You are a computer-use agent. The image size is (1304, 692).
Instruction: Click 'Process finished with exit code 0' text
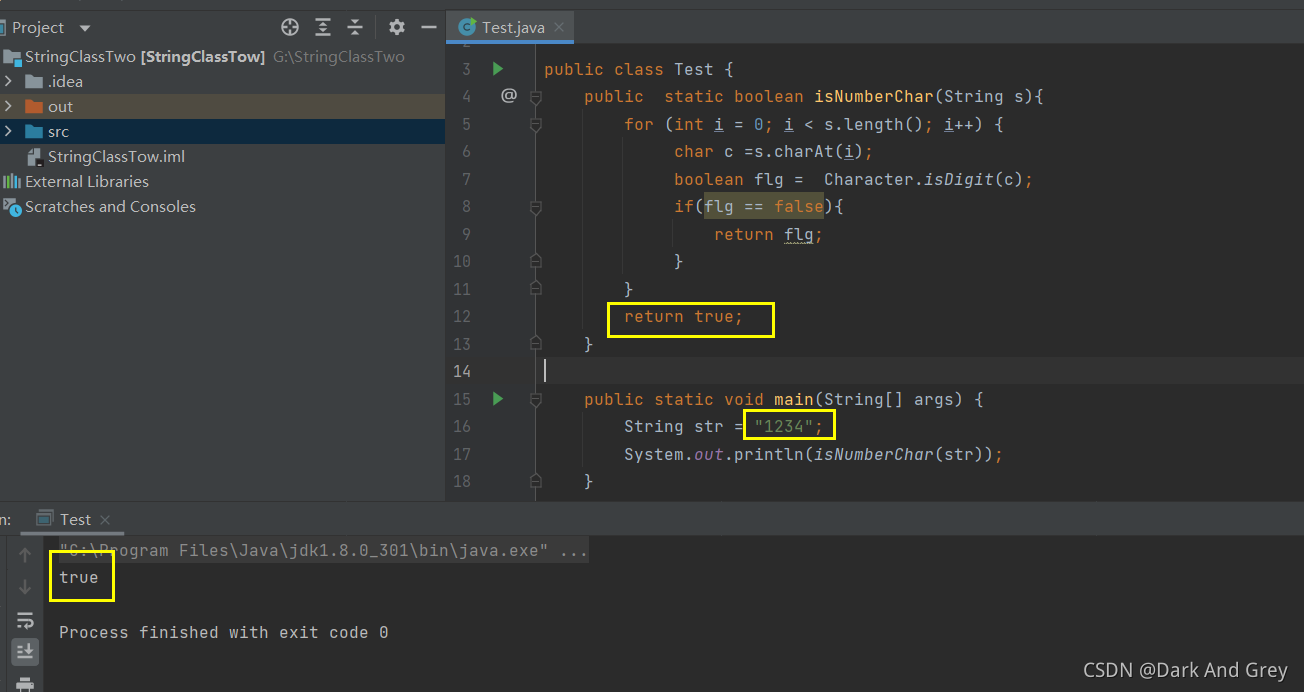[223, 632]
